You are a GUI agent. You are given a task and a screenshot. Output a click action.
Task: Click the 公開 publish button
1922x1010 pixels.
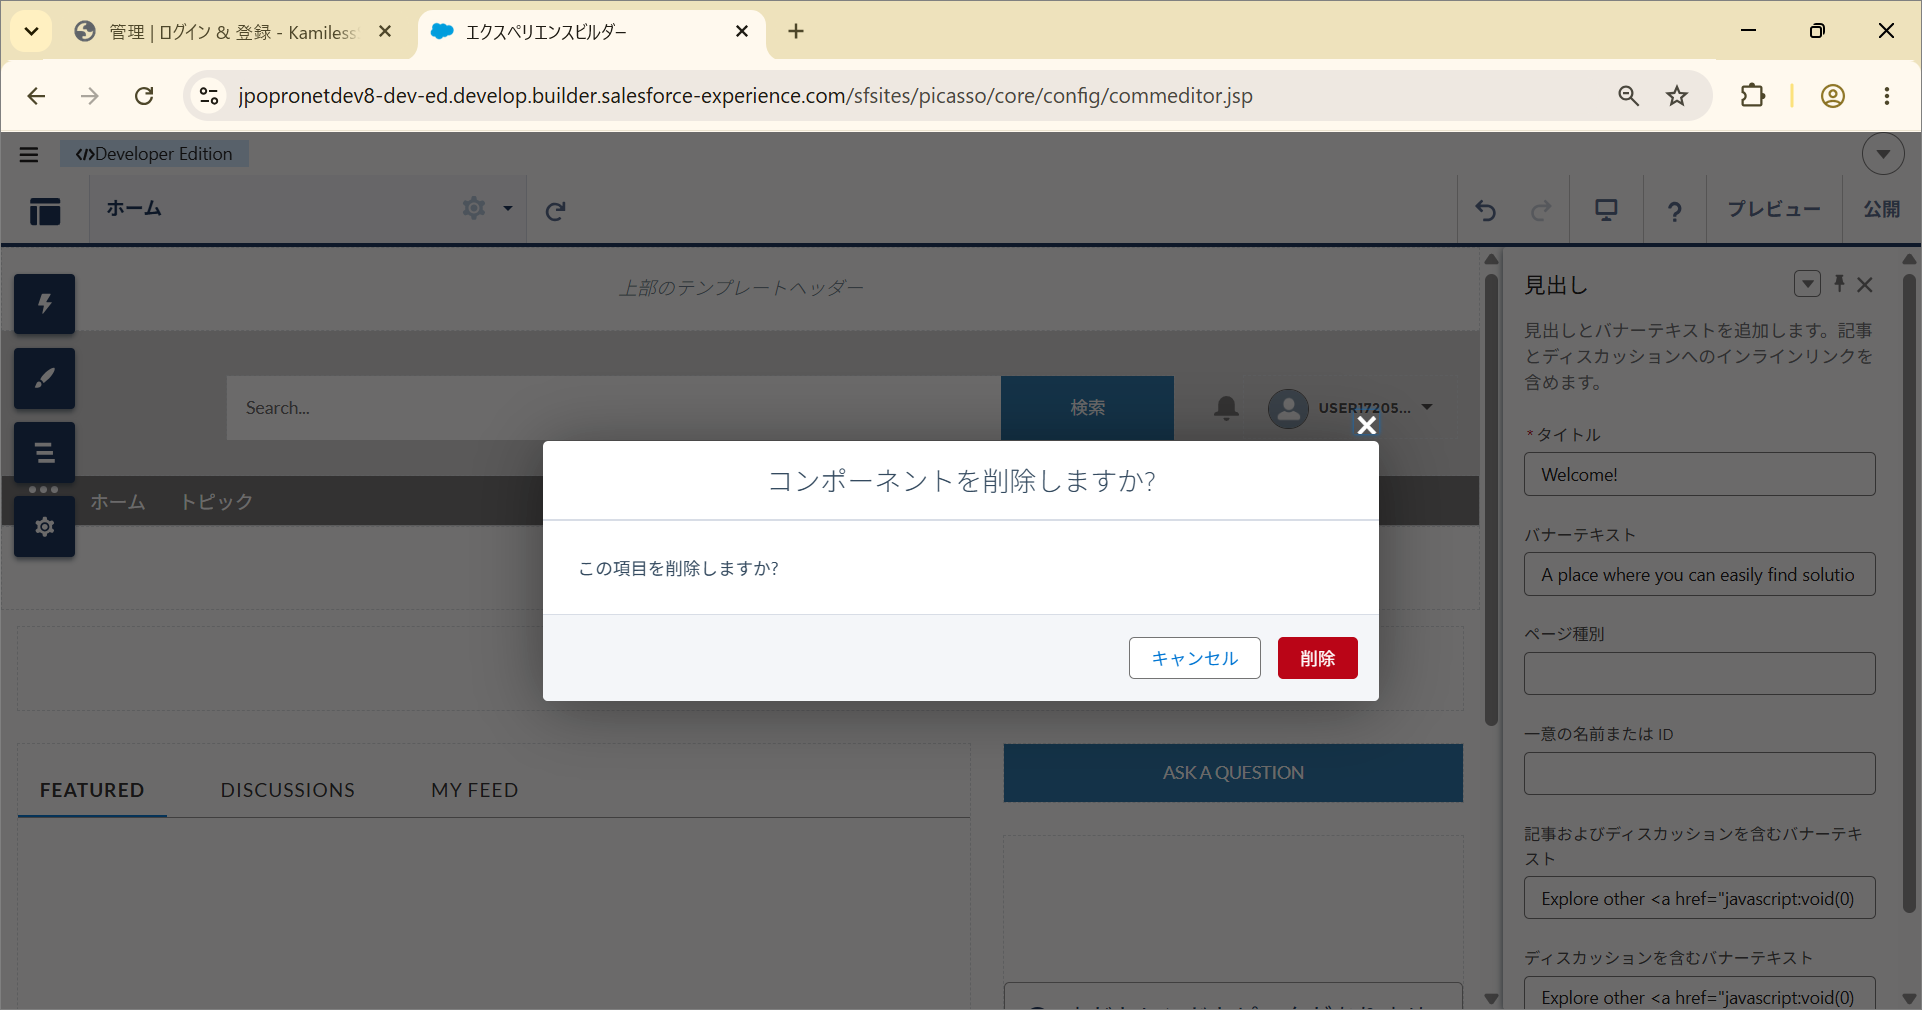pos(1881,209)
